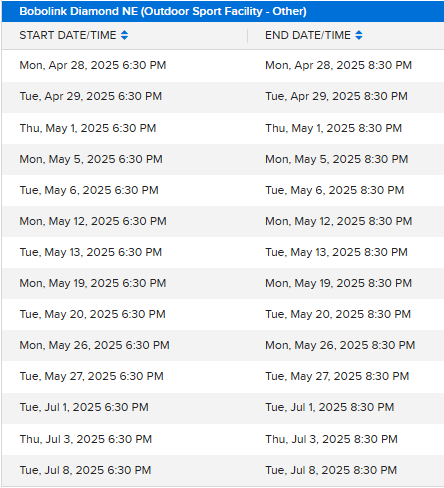The height and width of the screenshot is (488, 444).
Task: Sort by the START DATE/TIME arrows icon
Action: point(124,35)
